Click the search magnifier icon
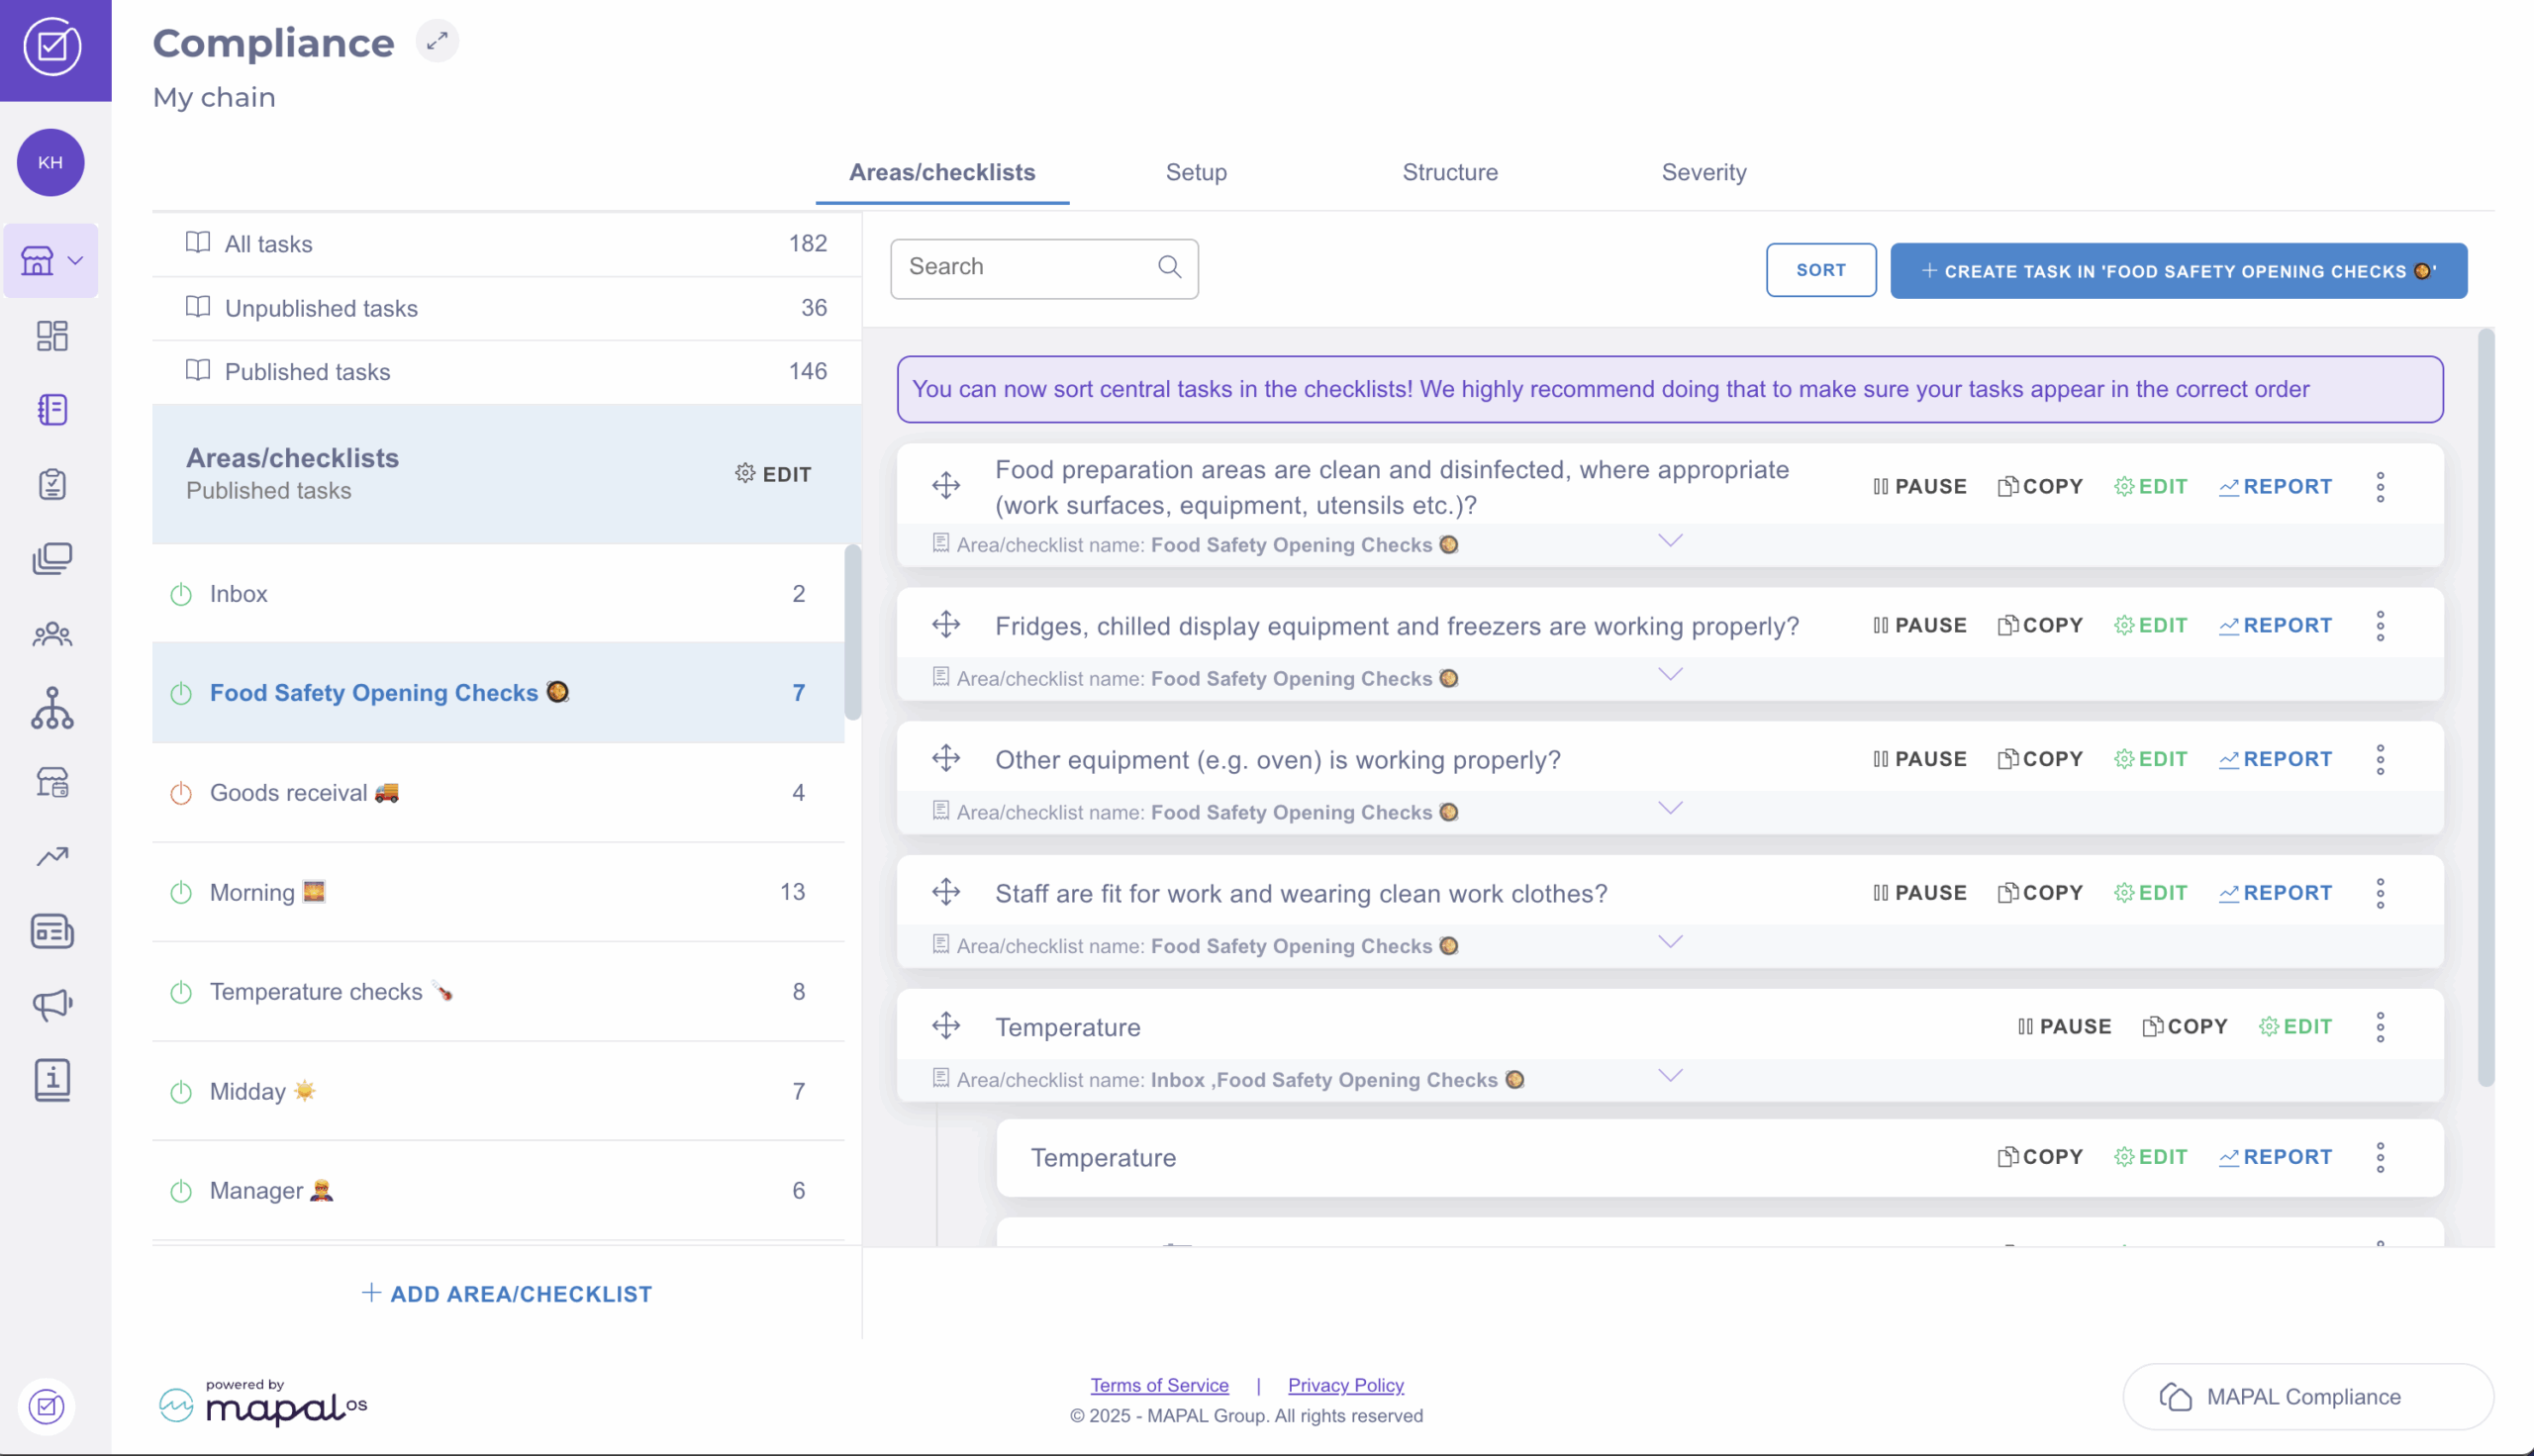 point(1169,267)
